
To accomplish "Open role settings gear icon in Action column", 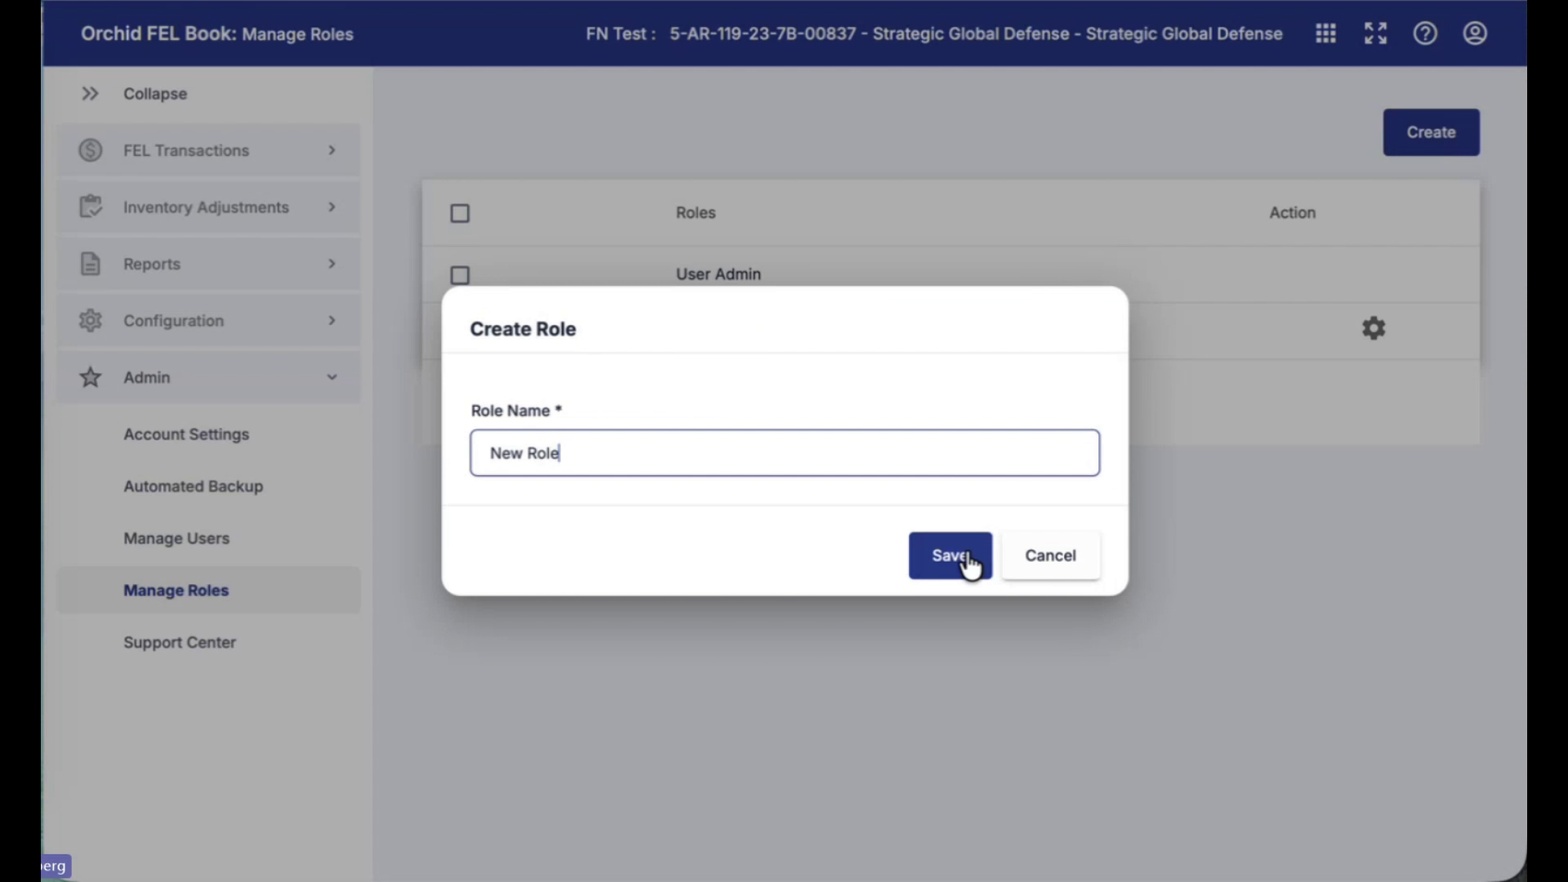I will pos(1374,328).
